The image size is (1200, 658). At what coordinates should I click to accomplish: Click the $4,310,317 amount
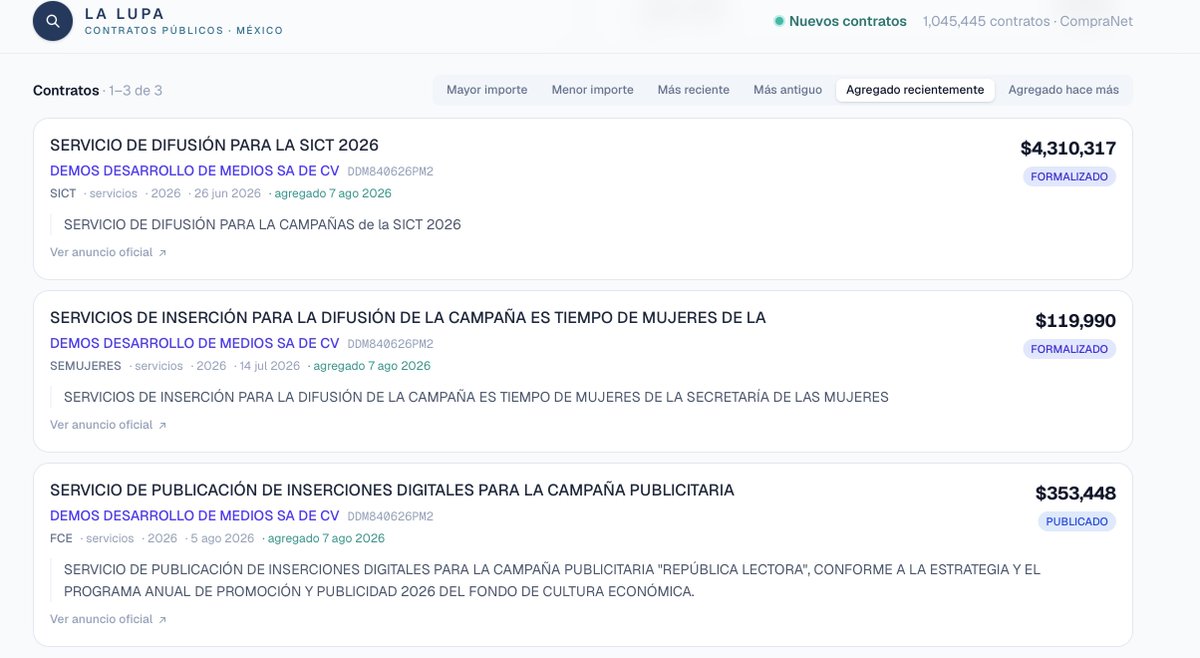tap(1068, 149)
